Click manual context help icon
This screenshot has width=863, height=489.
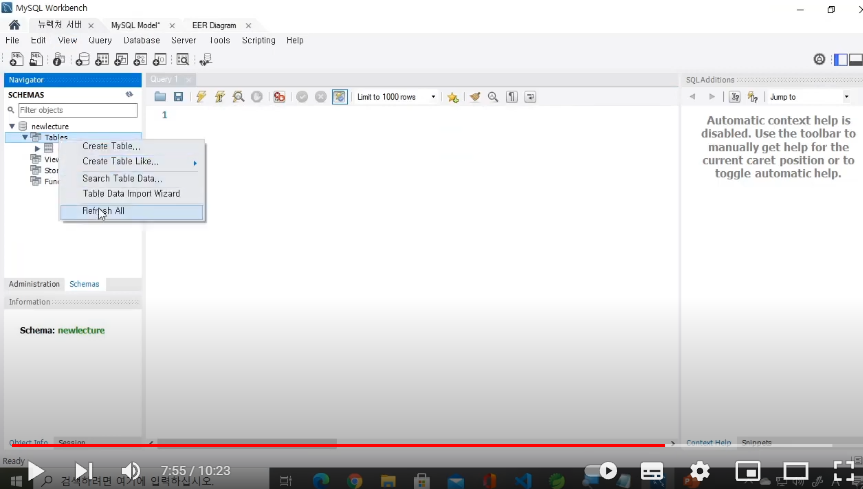pos(735,97)
